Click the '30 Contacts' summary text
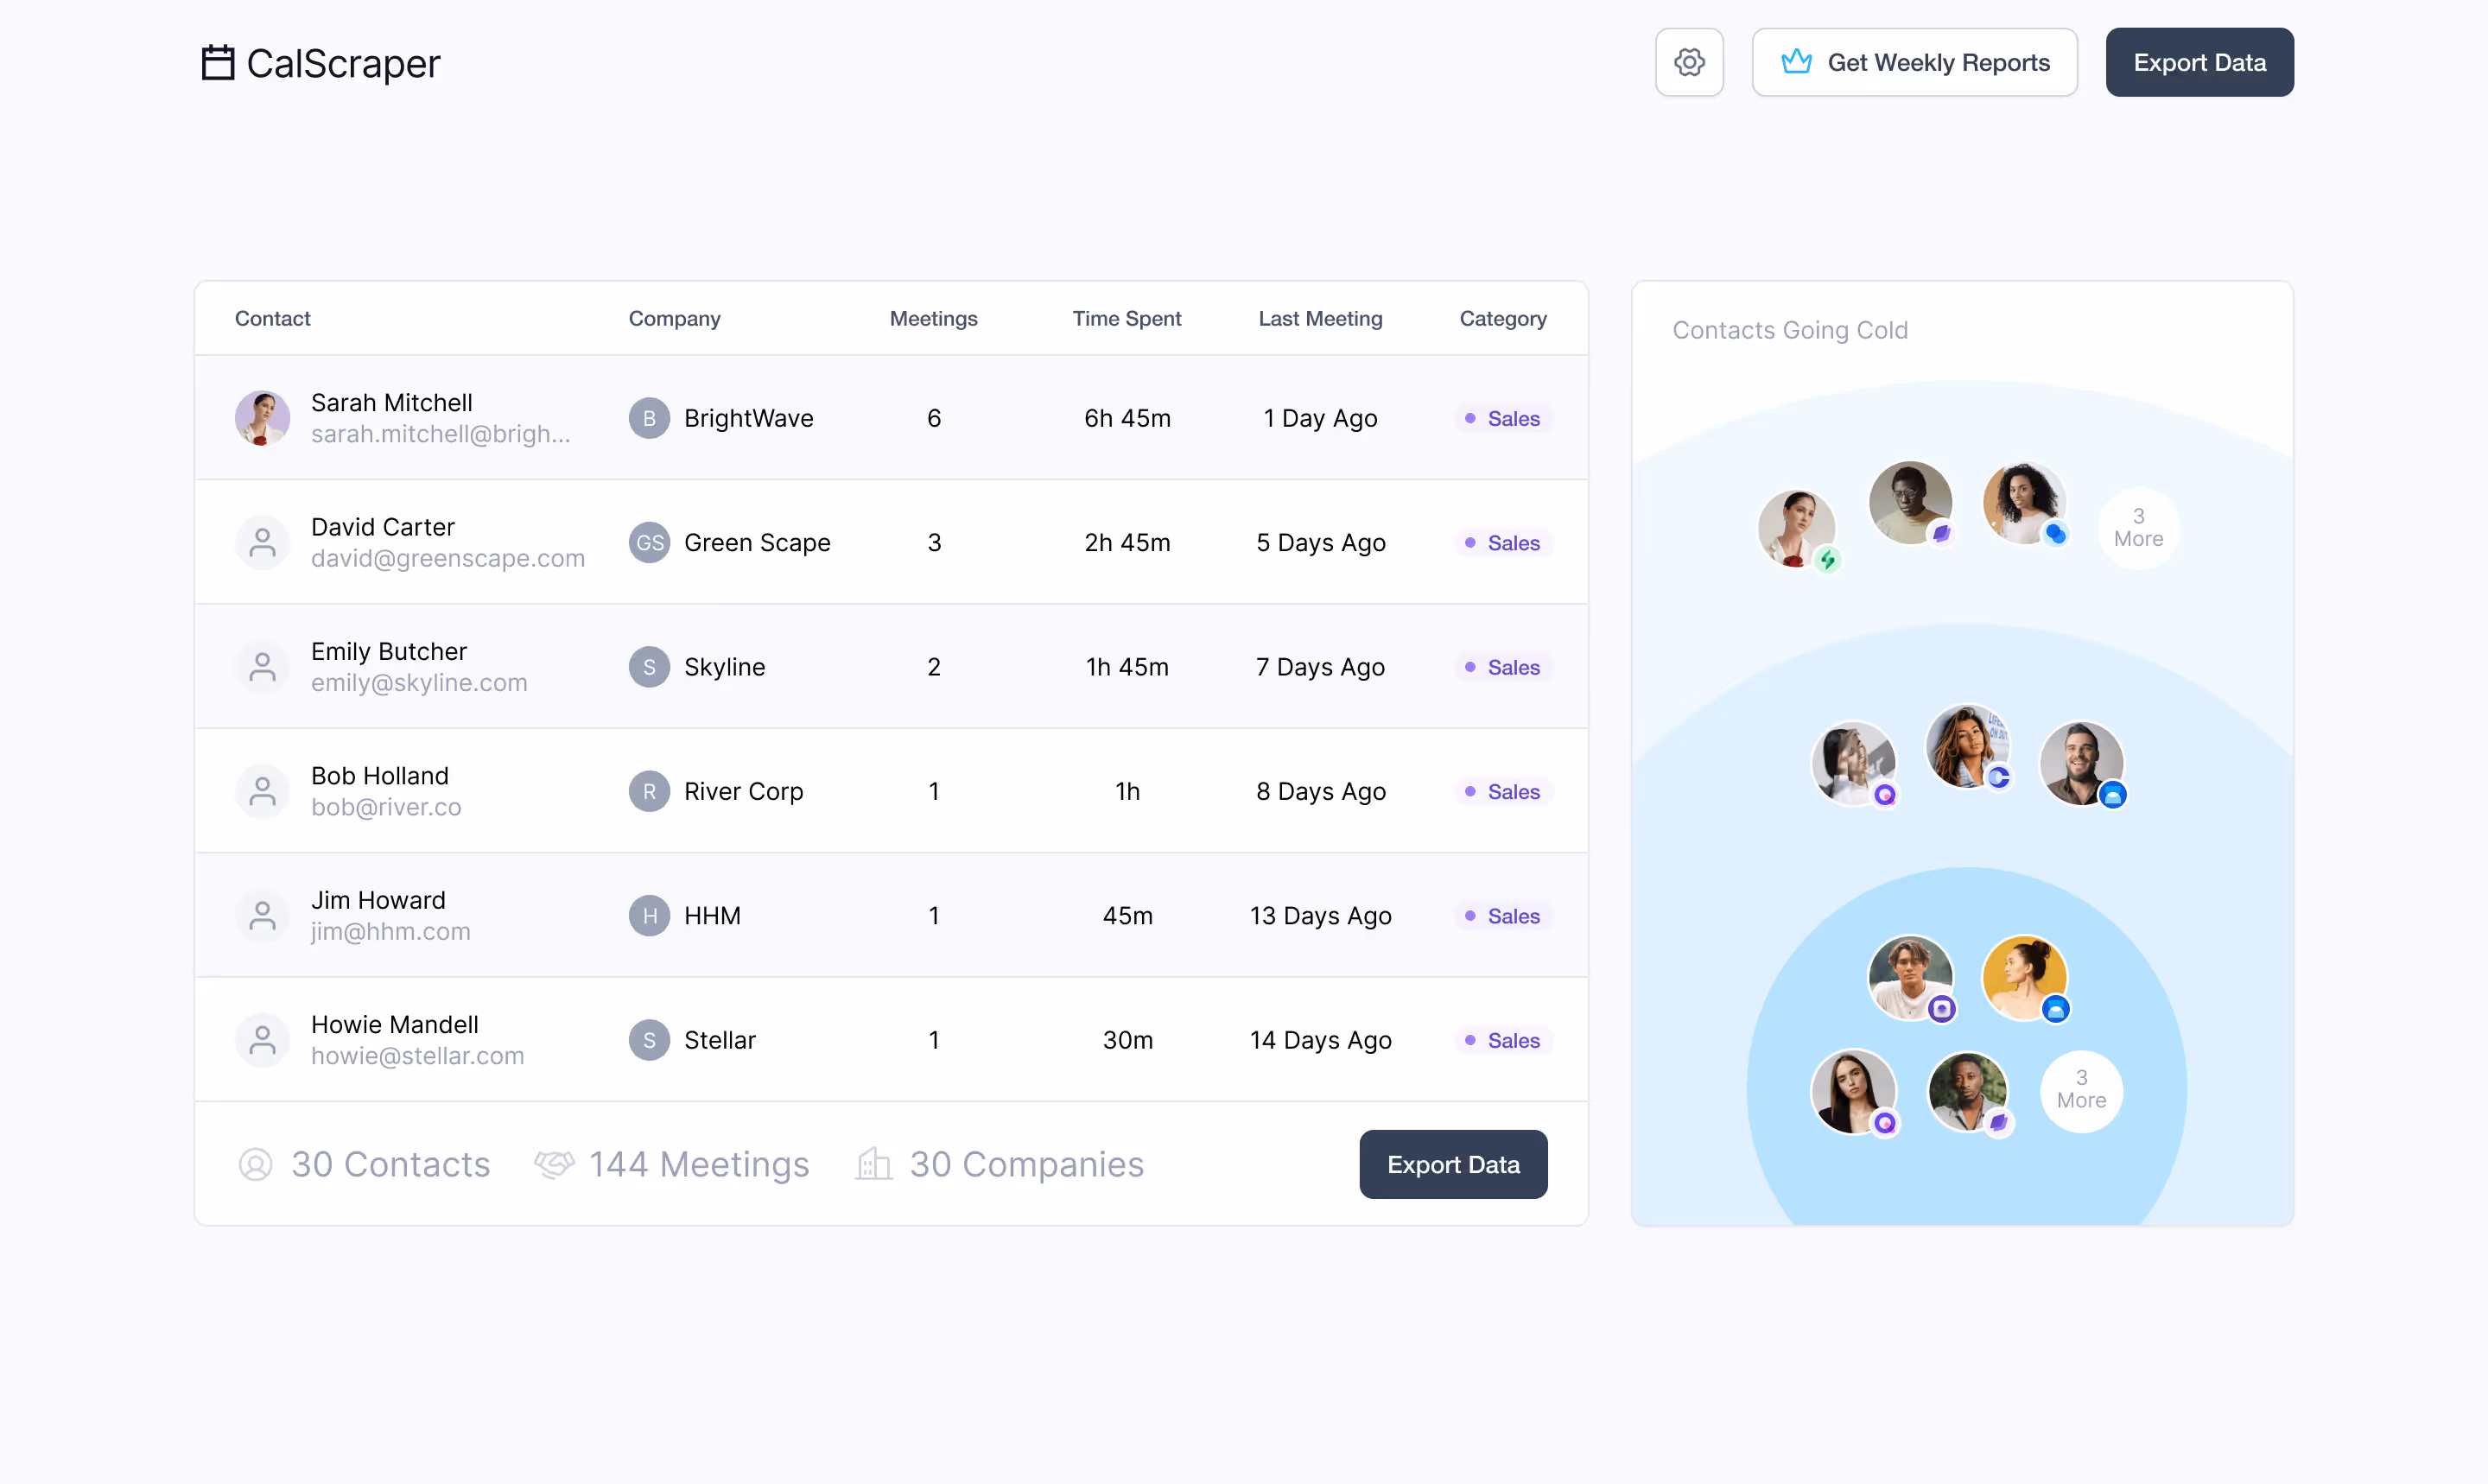Viewport: 2488px width, 1484px height. point(391,1164)
